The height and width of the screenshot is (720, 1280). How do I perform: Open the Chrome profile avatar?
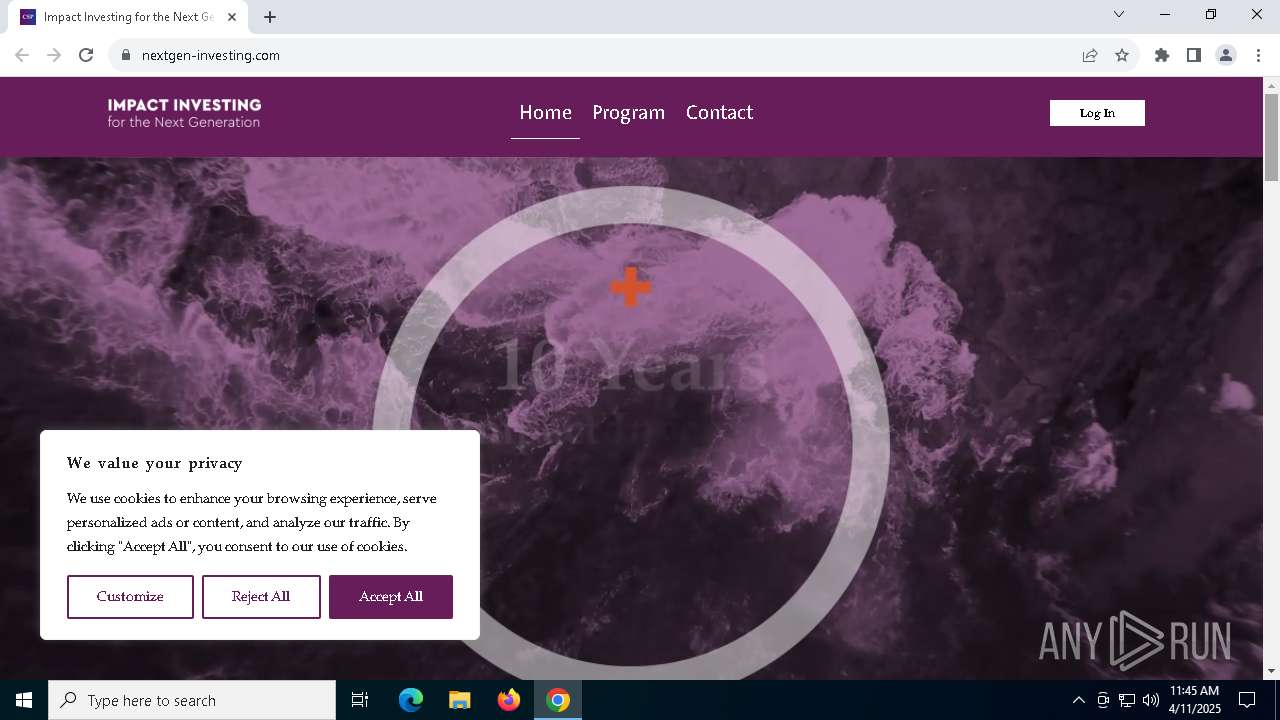[1226, 55]
